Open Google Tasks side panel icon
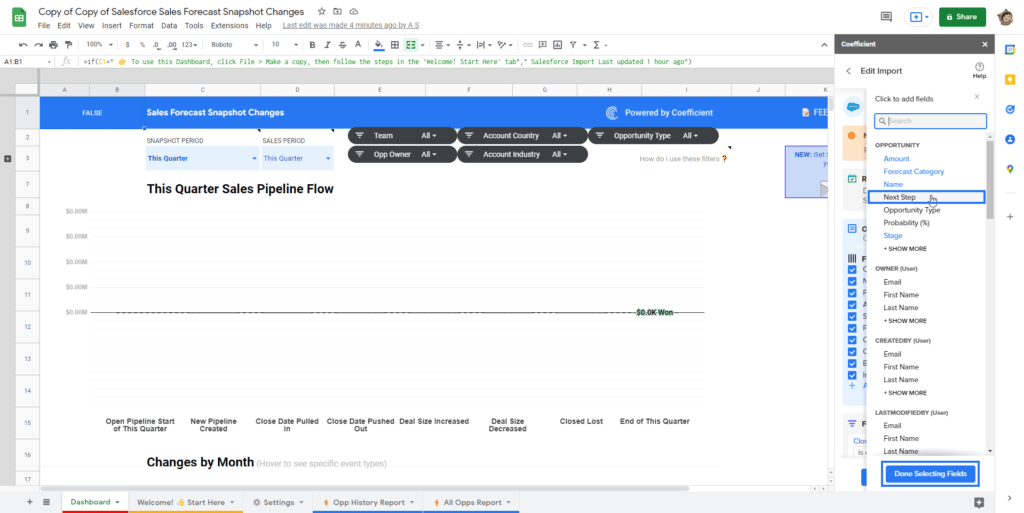Viewport: 1024px width, 513px height. click(x=1010, y=109)
